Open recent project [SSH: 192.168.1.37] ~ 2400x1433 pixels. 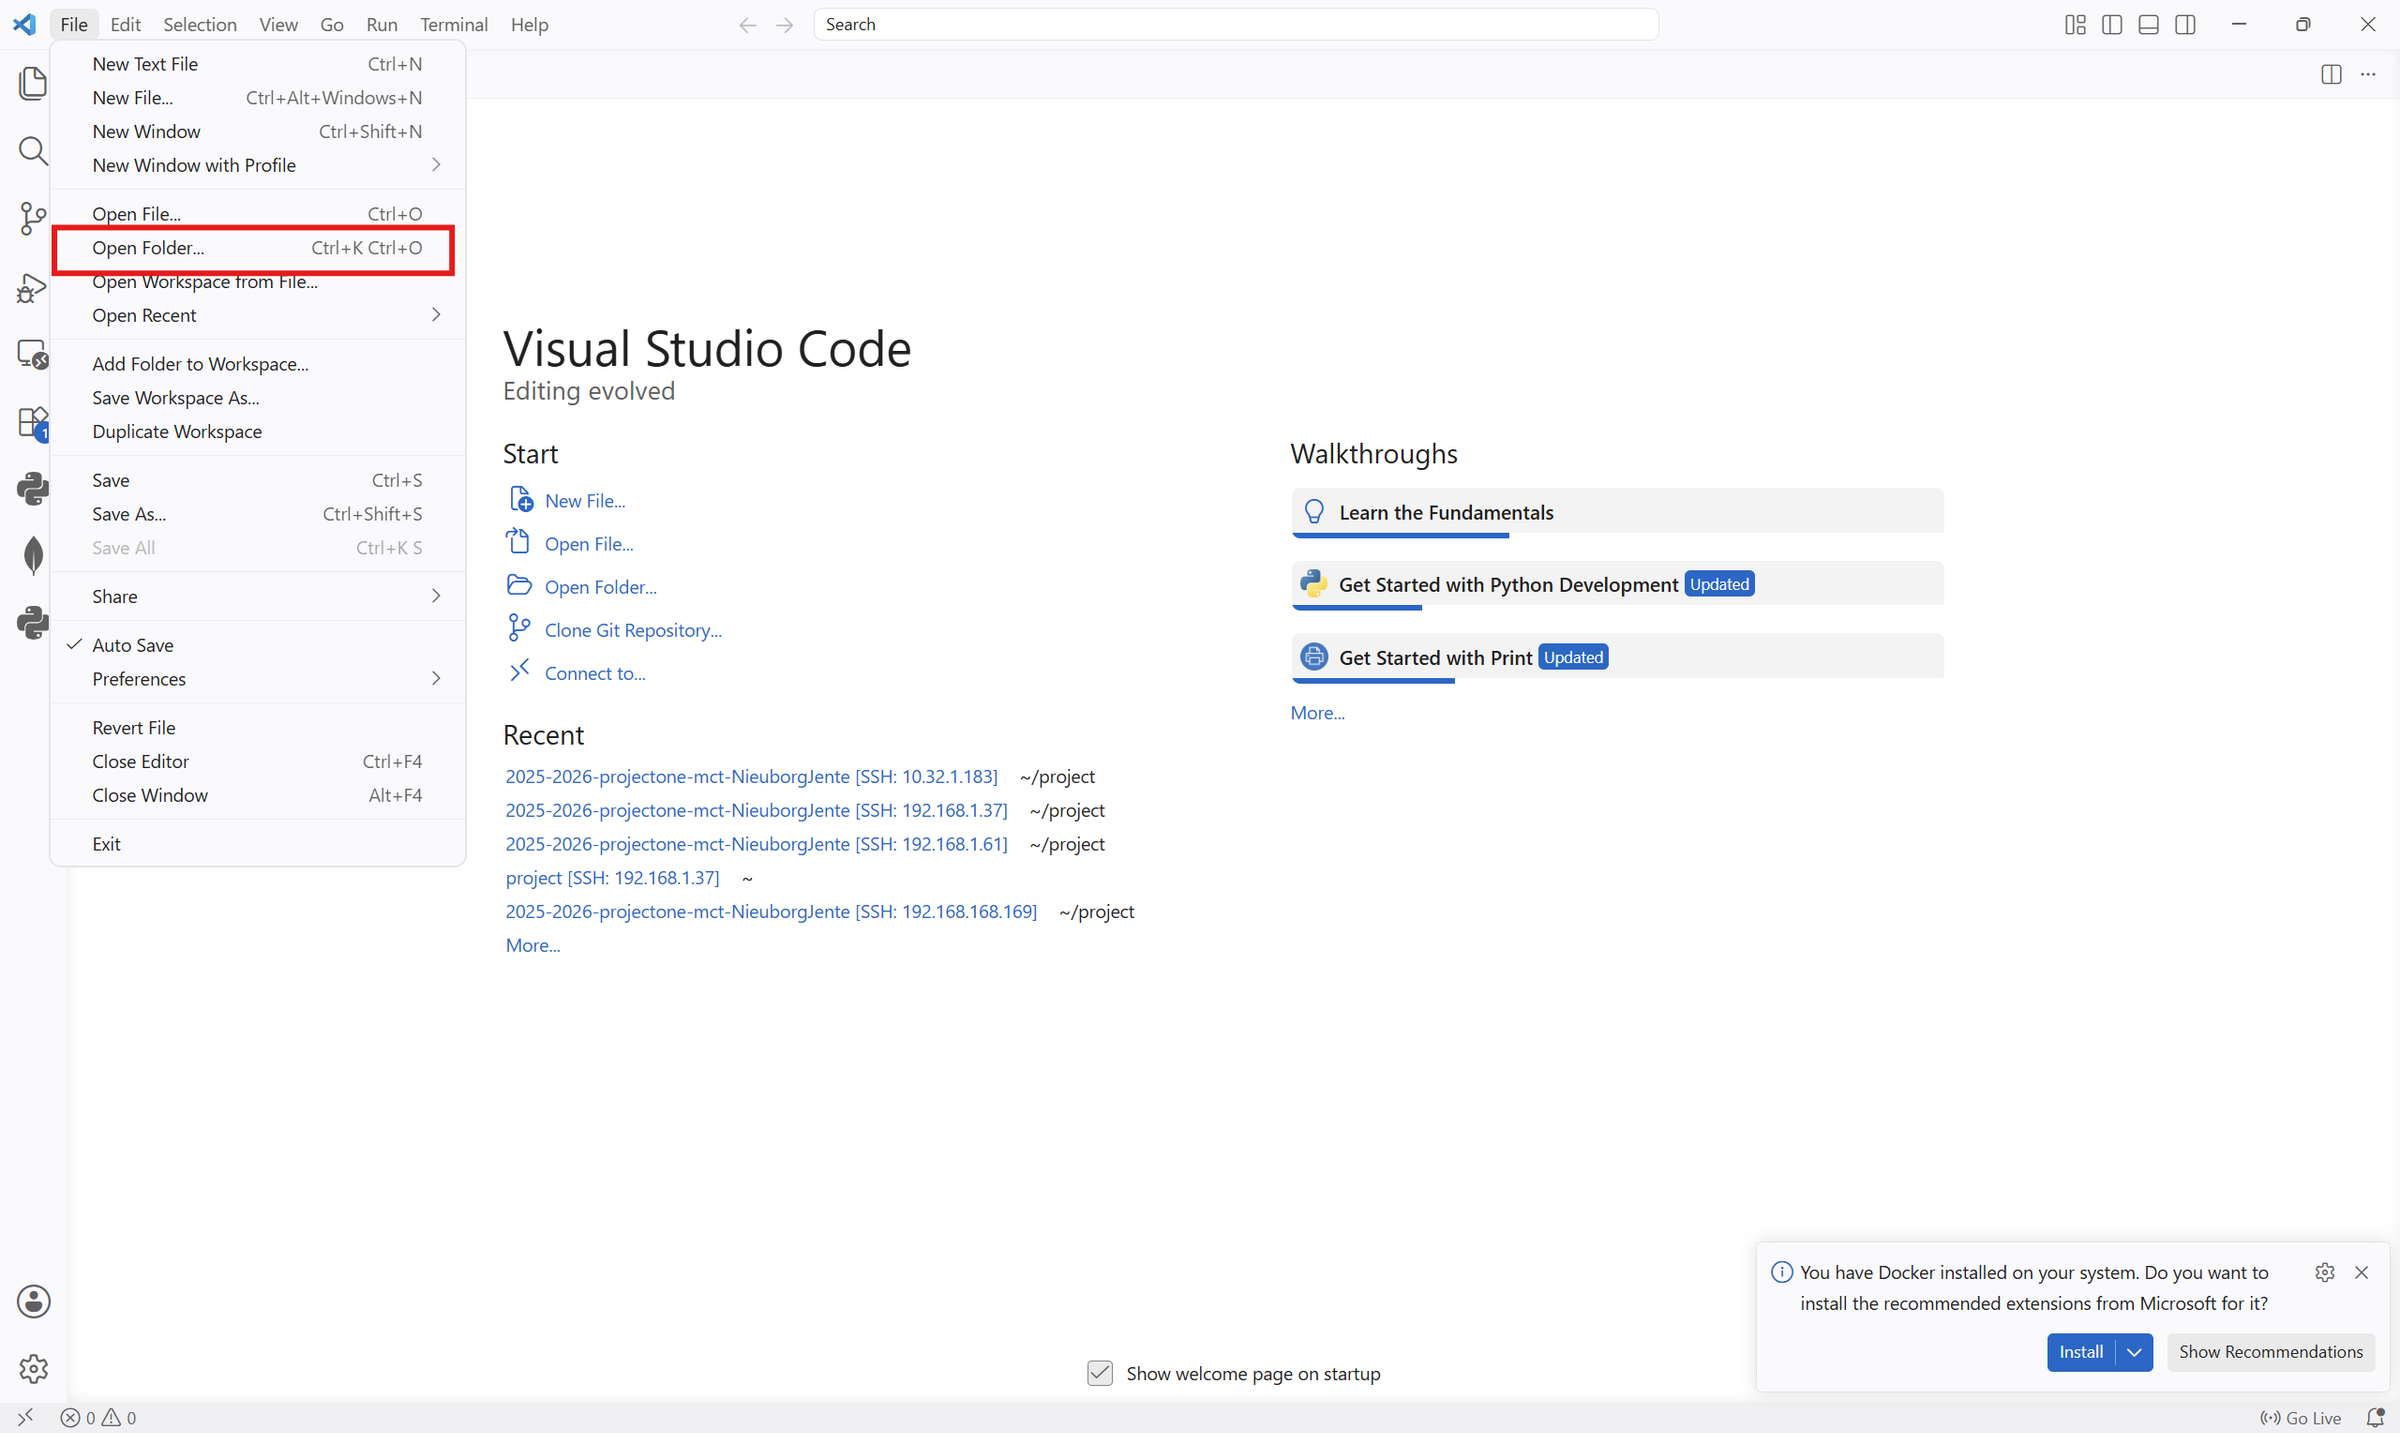[612, 878]
